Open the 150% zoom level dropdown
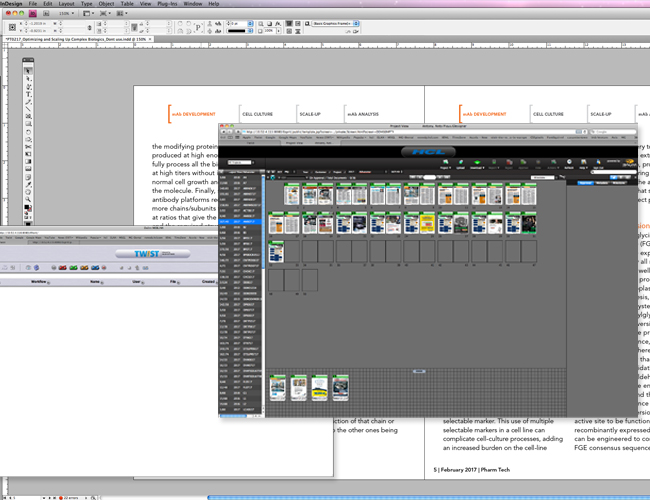Viewport: 650px width, 500px height. point(66,13)
